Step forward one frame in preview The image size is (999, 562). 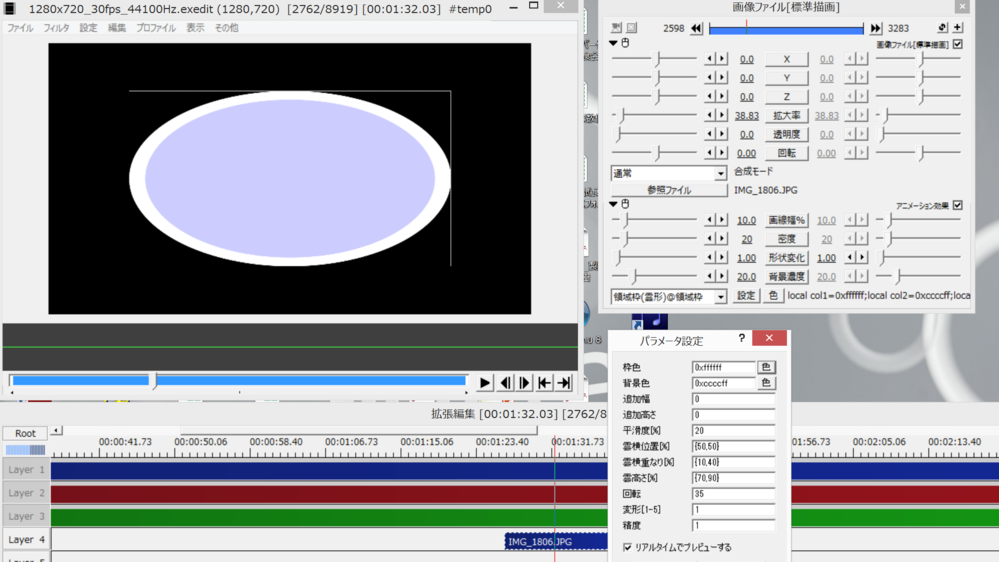click(525, 383)
